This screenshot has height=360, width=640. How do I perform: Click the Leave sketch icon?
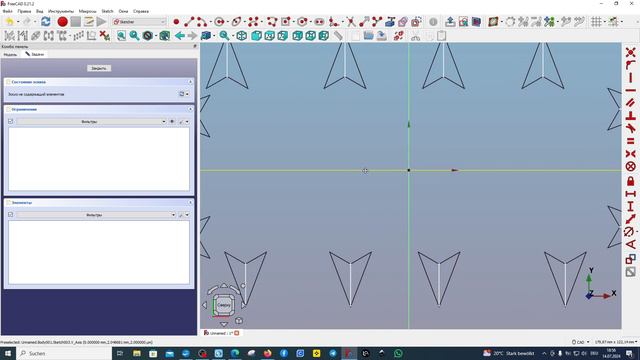450,22
